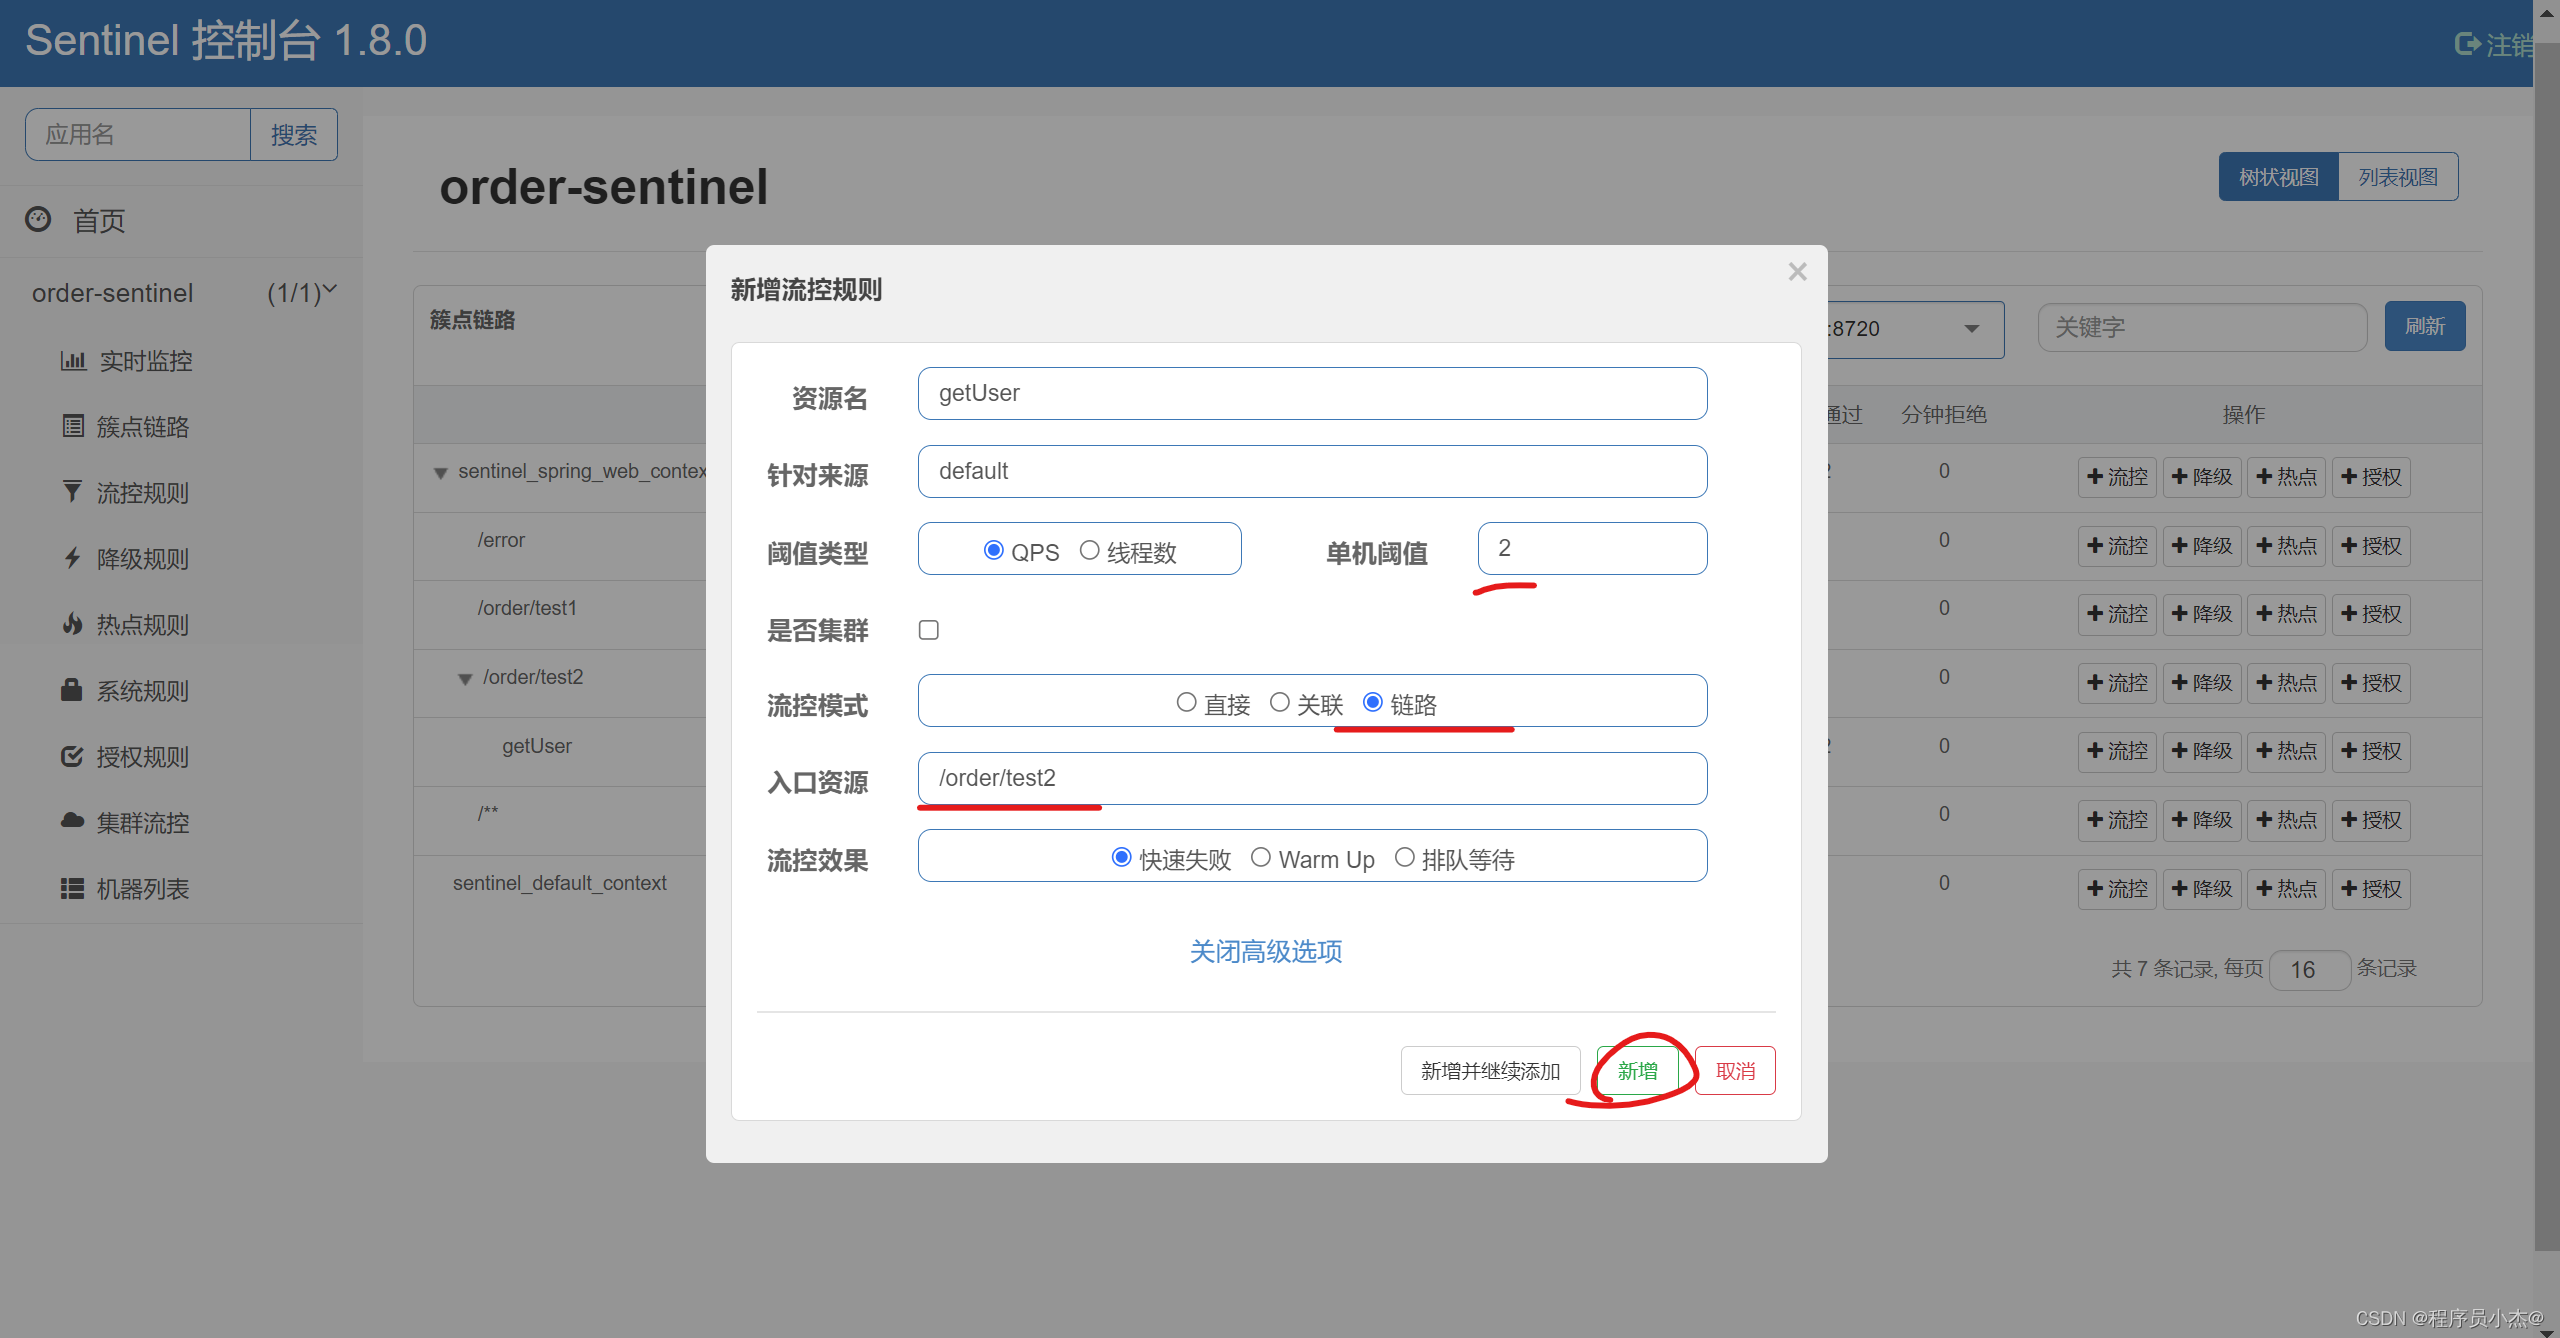Close the 新增流控规则 dialog with X
Image resolution: width=2560 pixels, height=1338 pixels.
pos(1797,272)
